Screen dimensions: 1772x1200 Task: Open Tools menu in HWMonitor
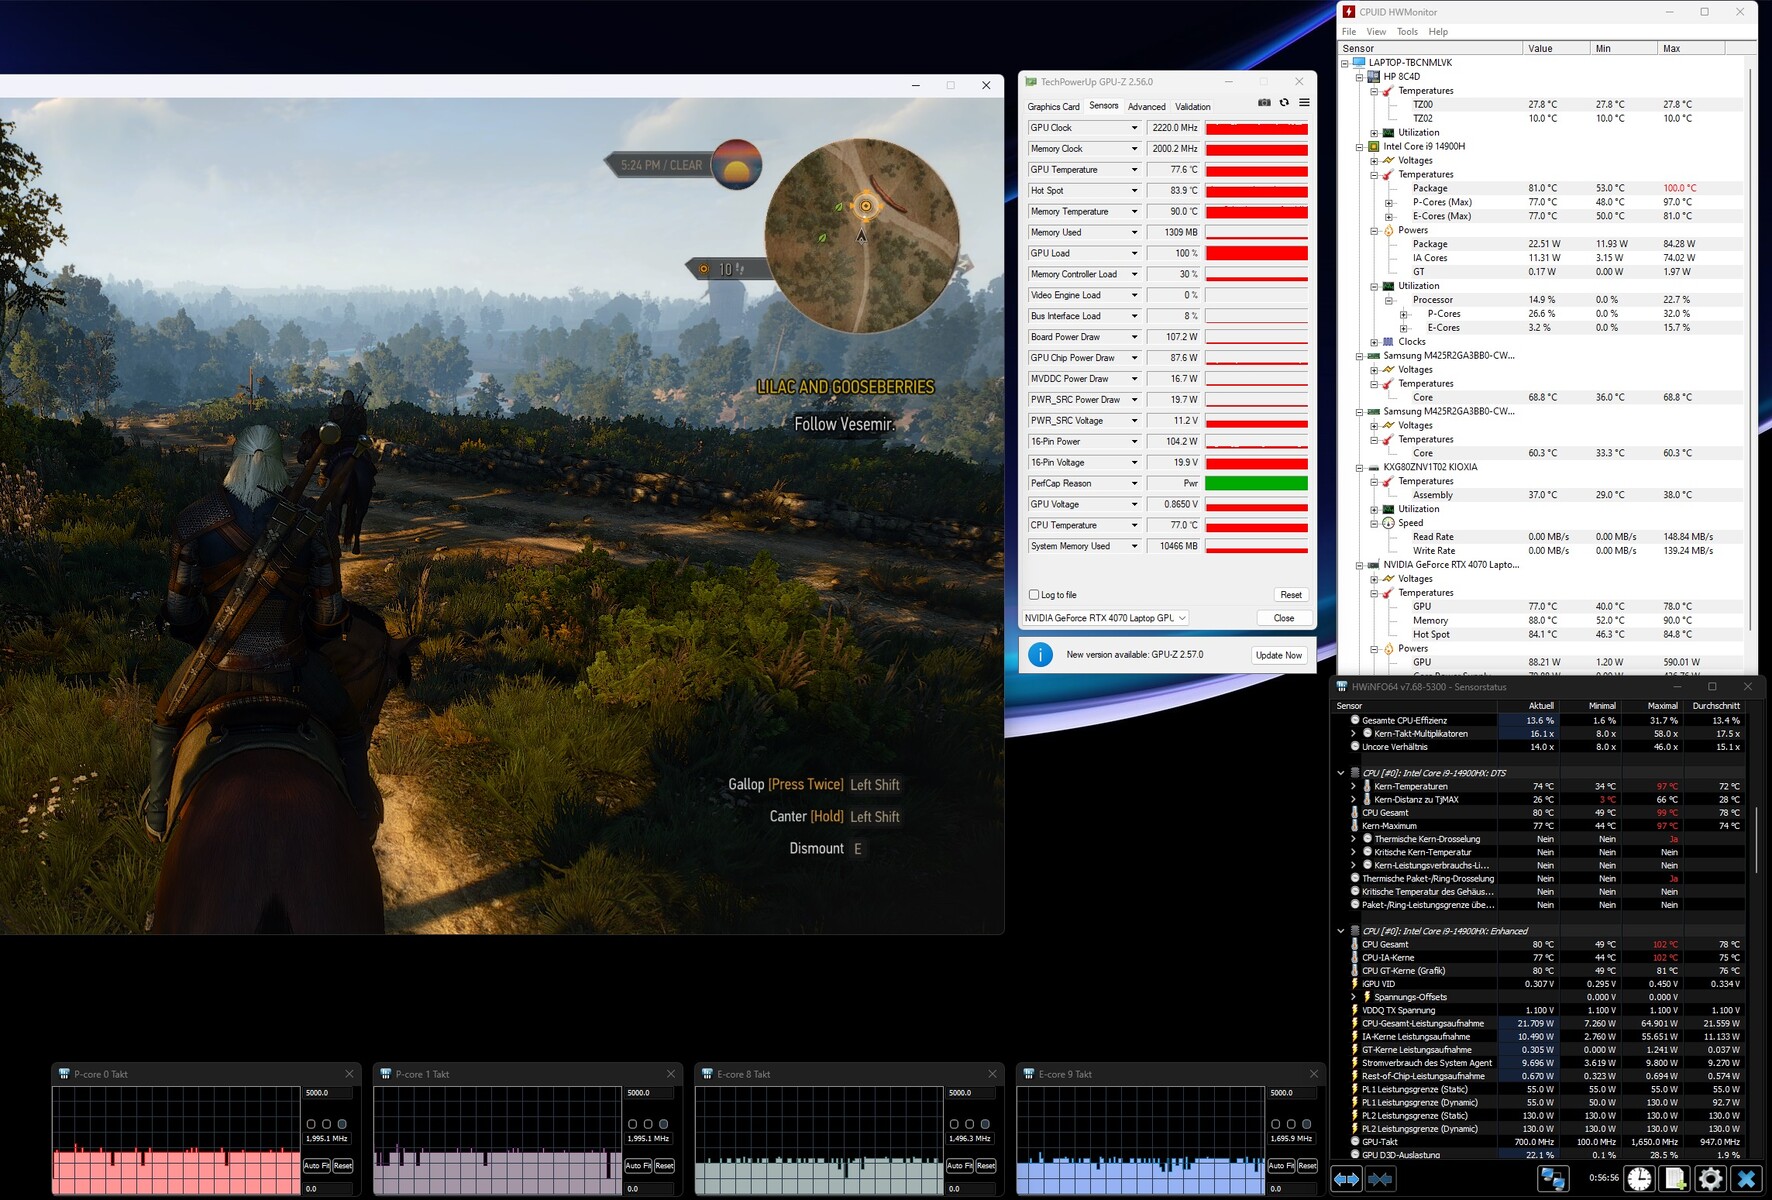click(1407, 32)
